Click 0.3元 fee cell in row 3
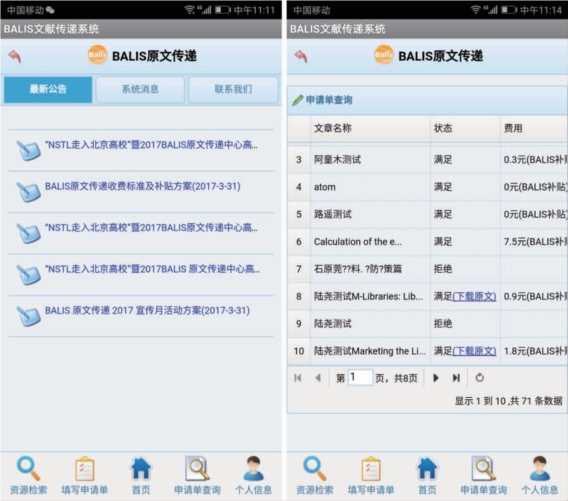The image size is (568, 501). pyautogui.click(x=535, y=159)
